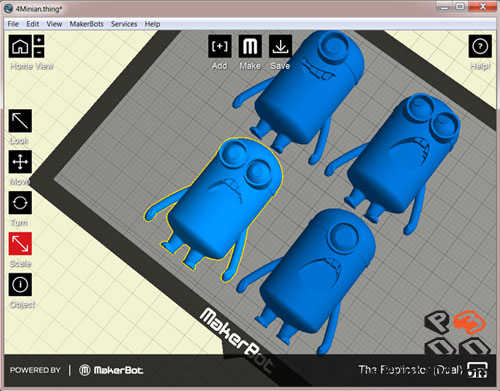Open the MakerBots menu
The height and width of the screenshot is (391, 500).
click(86, 24)
